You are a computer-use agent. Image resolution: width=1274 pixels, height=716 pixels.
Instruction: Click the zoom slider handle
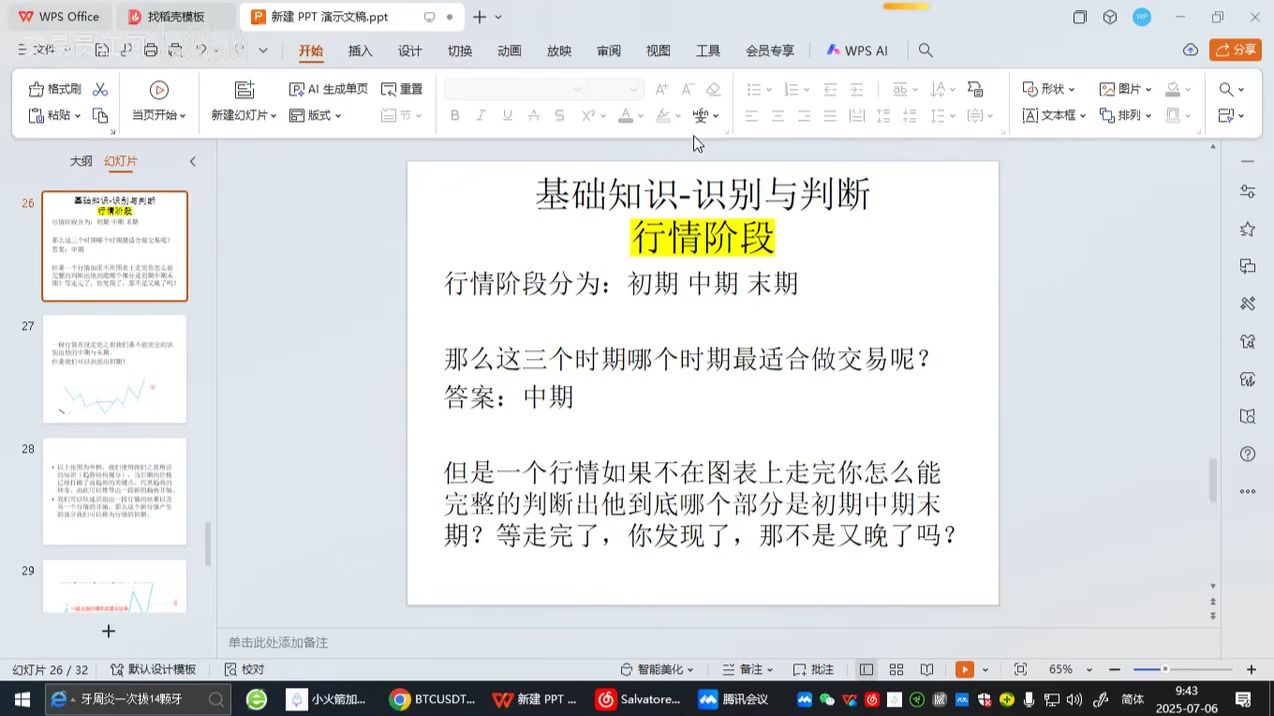(1165, 669)
